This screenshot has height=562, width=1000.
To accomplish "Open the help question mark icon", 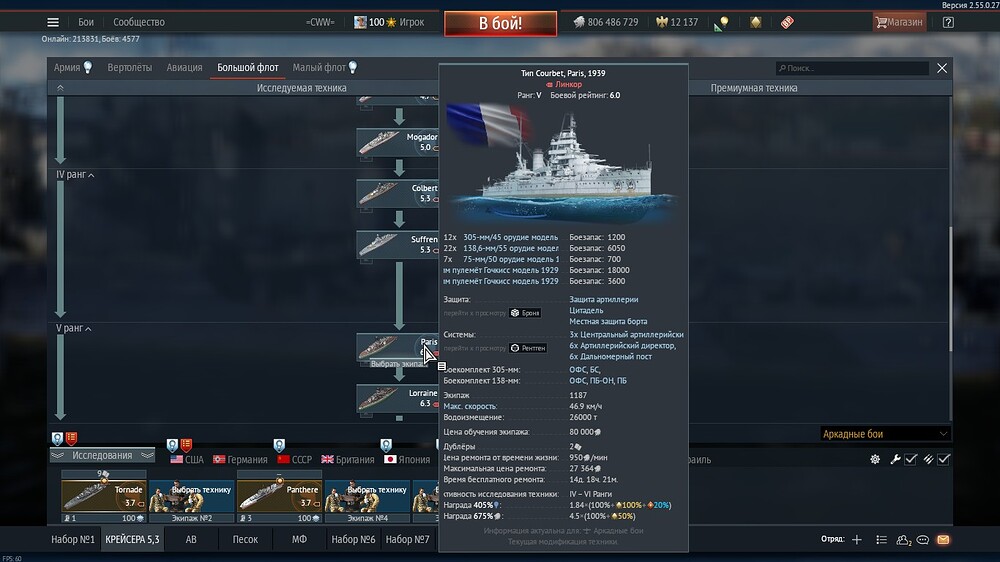I will (948, 22).
